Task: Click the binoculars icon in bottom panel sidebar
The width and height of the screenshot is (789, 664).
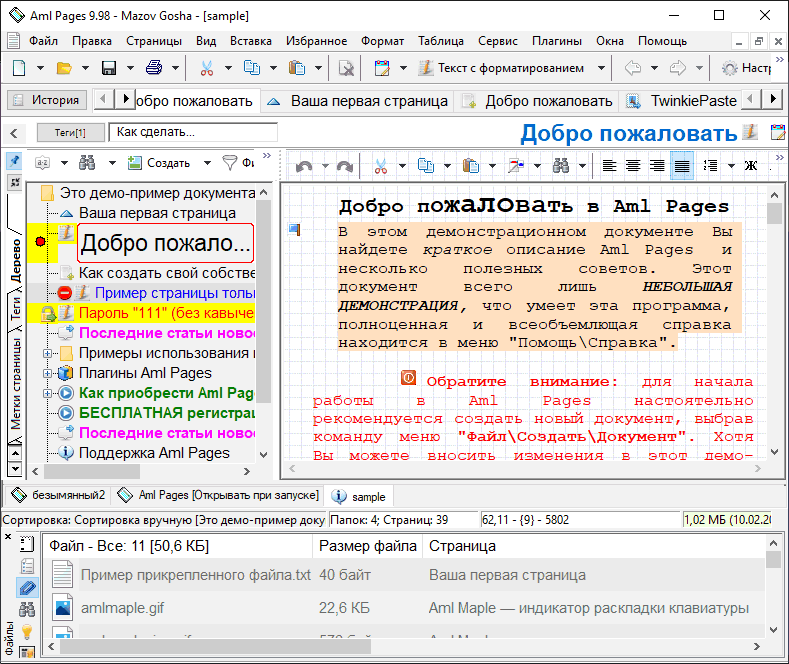Action: (x=27, y=610)
